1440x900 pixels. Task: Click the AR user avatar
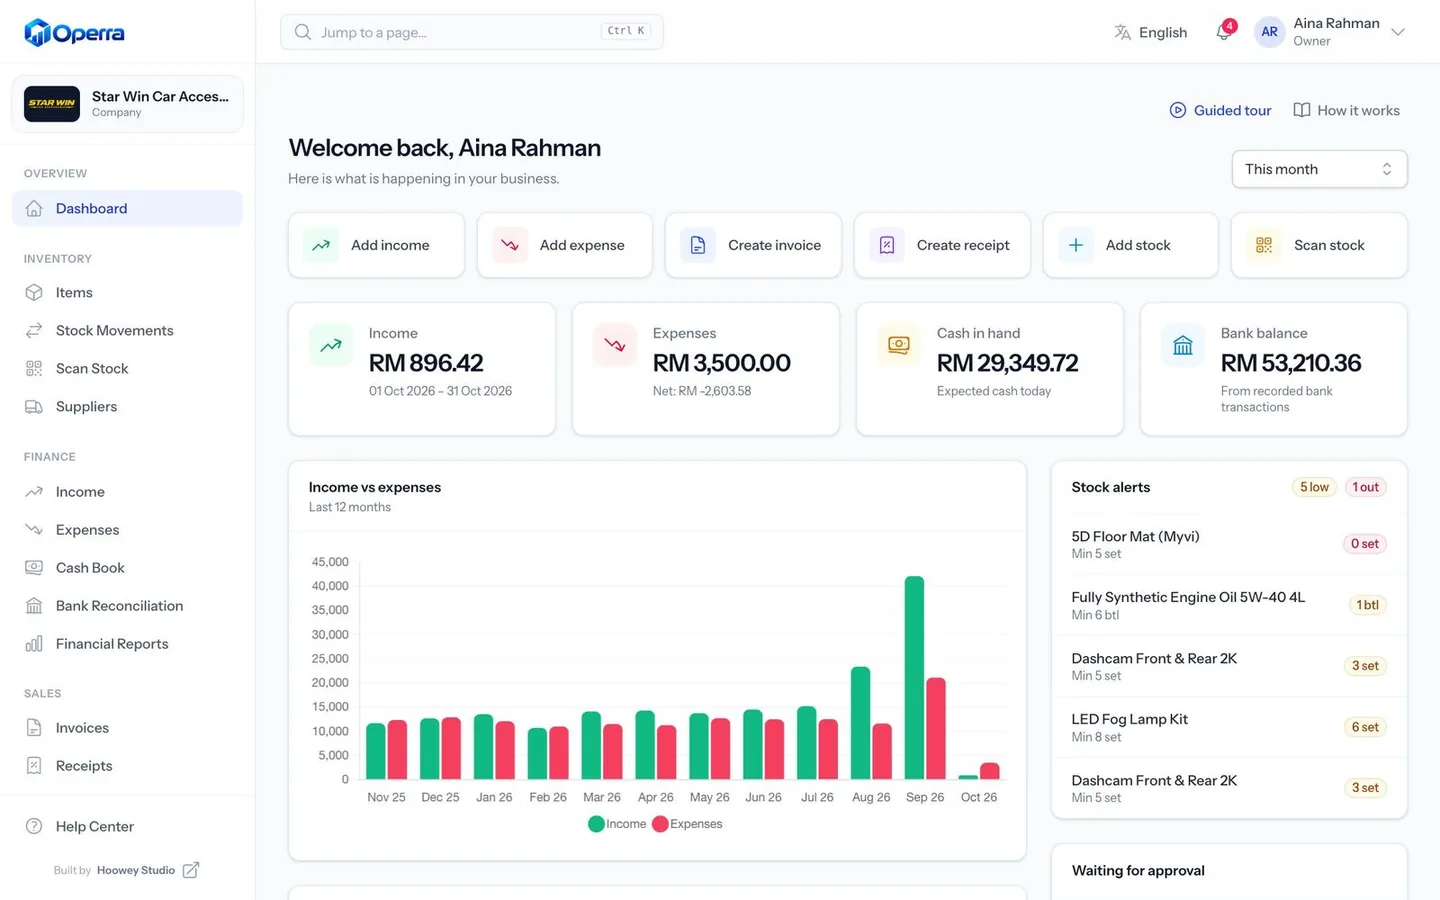pos(1269,32)
